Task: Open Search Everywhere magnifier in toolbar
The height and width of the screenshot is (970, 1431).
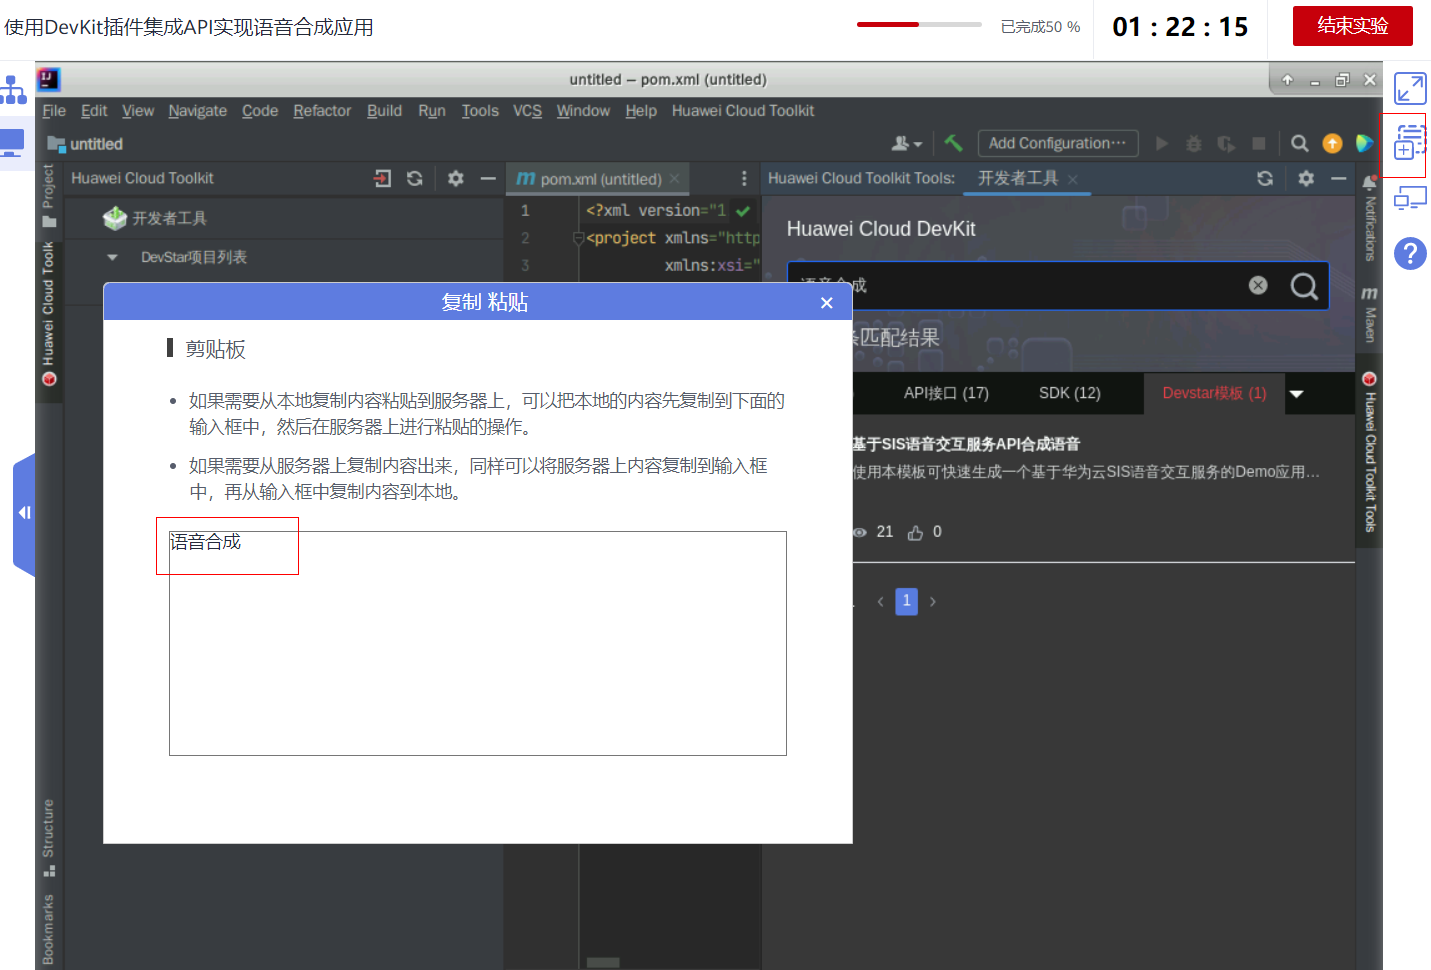Action: [x=1299, y=144]
